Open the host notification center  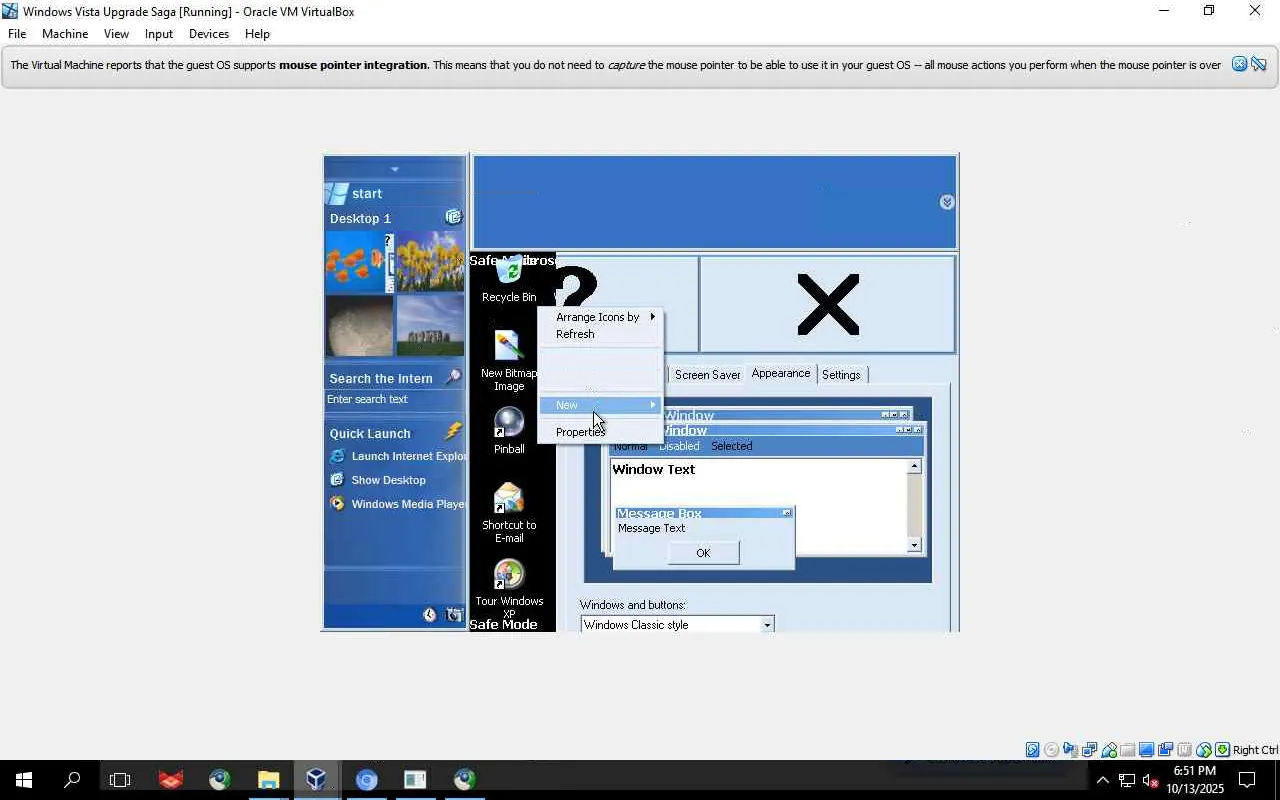point(1248,780)
